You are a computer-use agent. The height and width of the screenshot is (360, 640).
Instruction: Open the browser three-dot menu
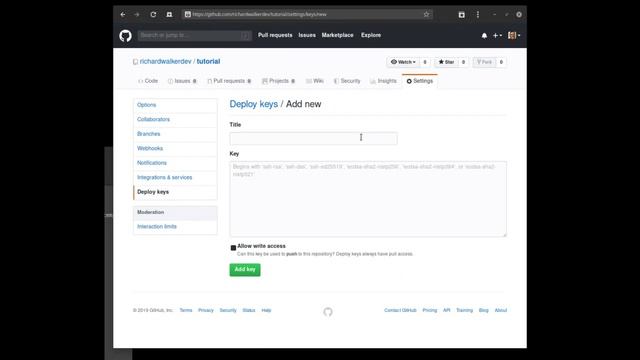coord(478,14)
